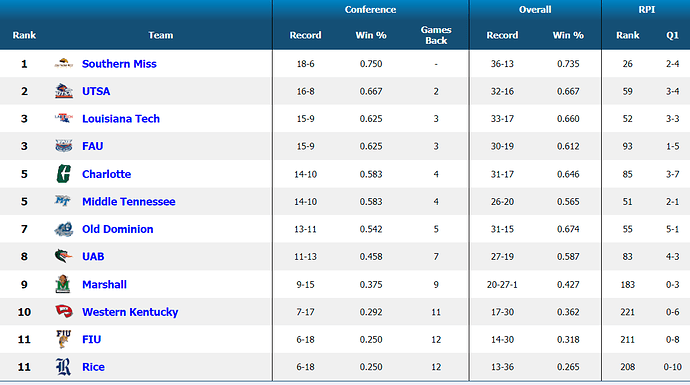
Task: Click the Marshall mascot logo
Action: pos(63,284)
